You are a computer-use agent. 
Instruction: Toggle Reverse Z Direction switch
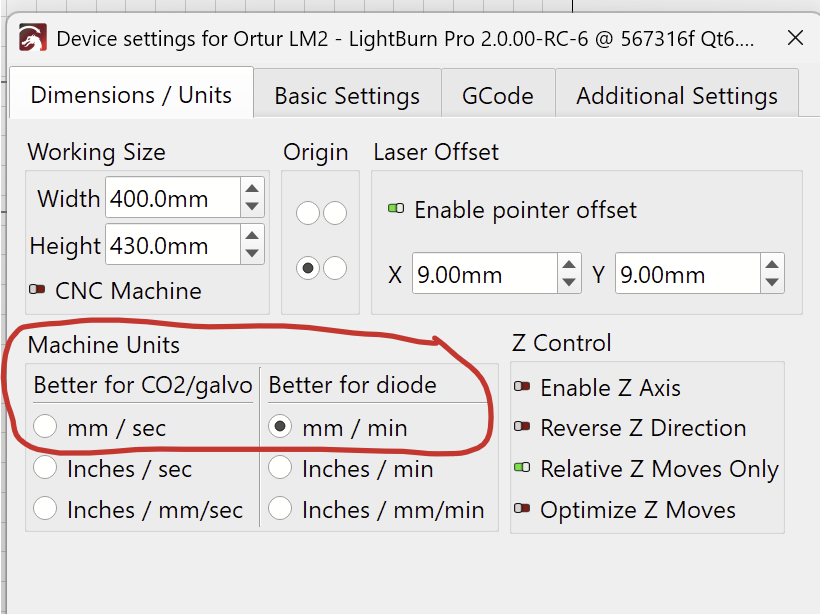click(522, 426)
